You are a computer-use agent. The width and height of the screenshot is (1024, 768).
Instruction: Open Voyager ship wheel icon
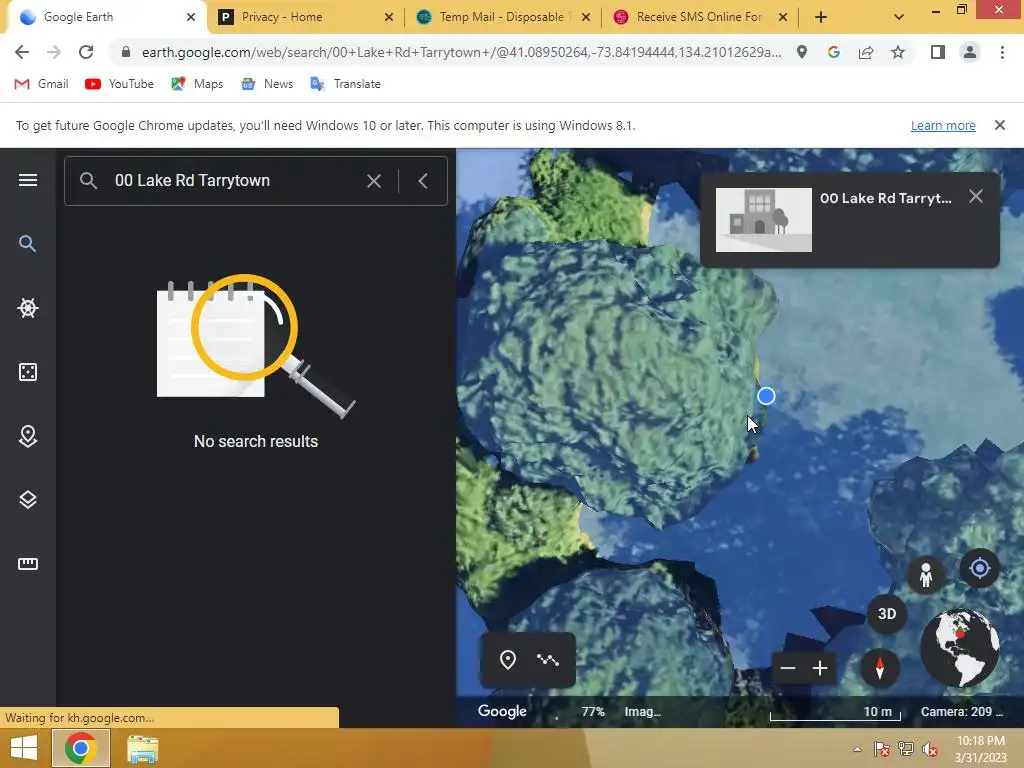[27, 308]
